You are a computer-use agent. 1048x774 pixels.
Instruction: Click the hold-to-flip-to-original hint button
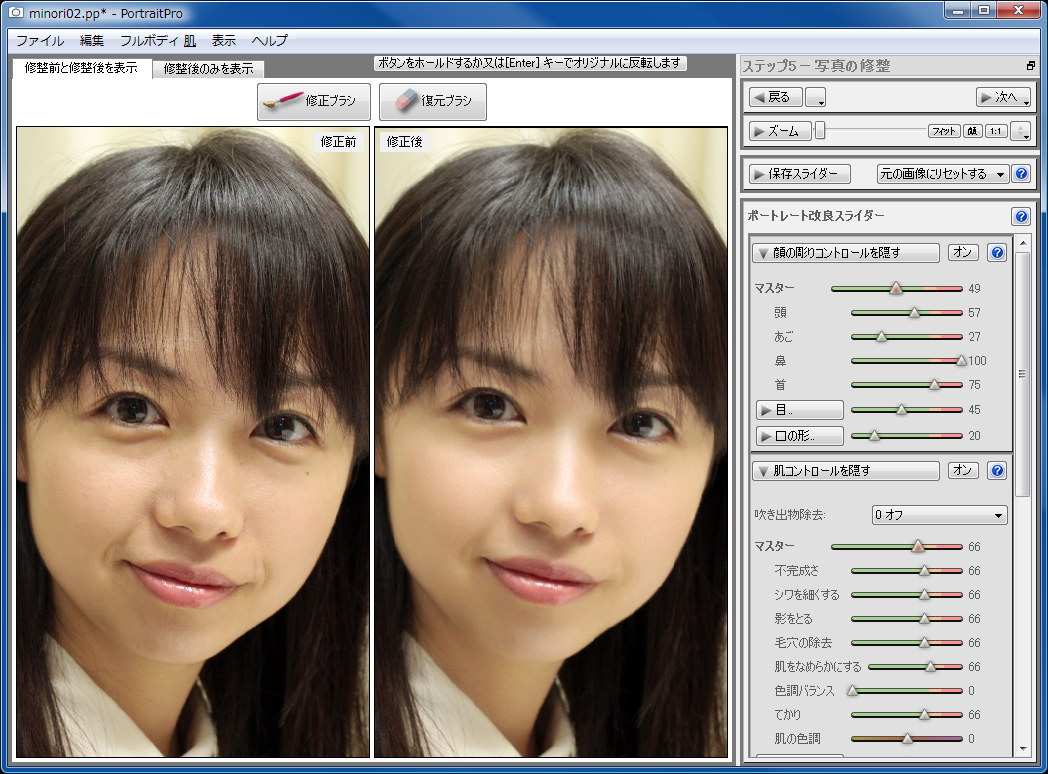coord(530,63)
